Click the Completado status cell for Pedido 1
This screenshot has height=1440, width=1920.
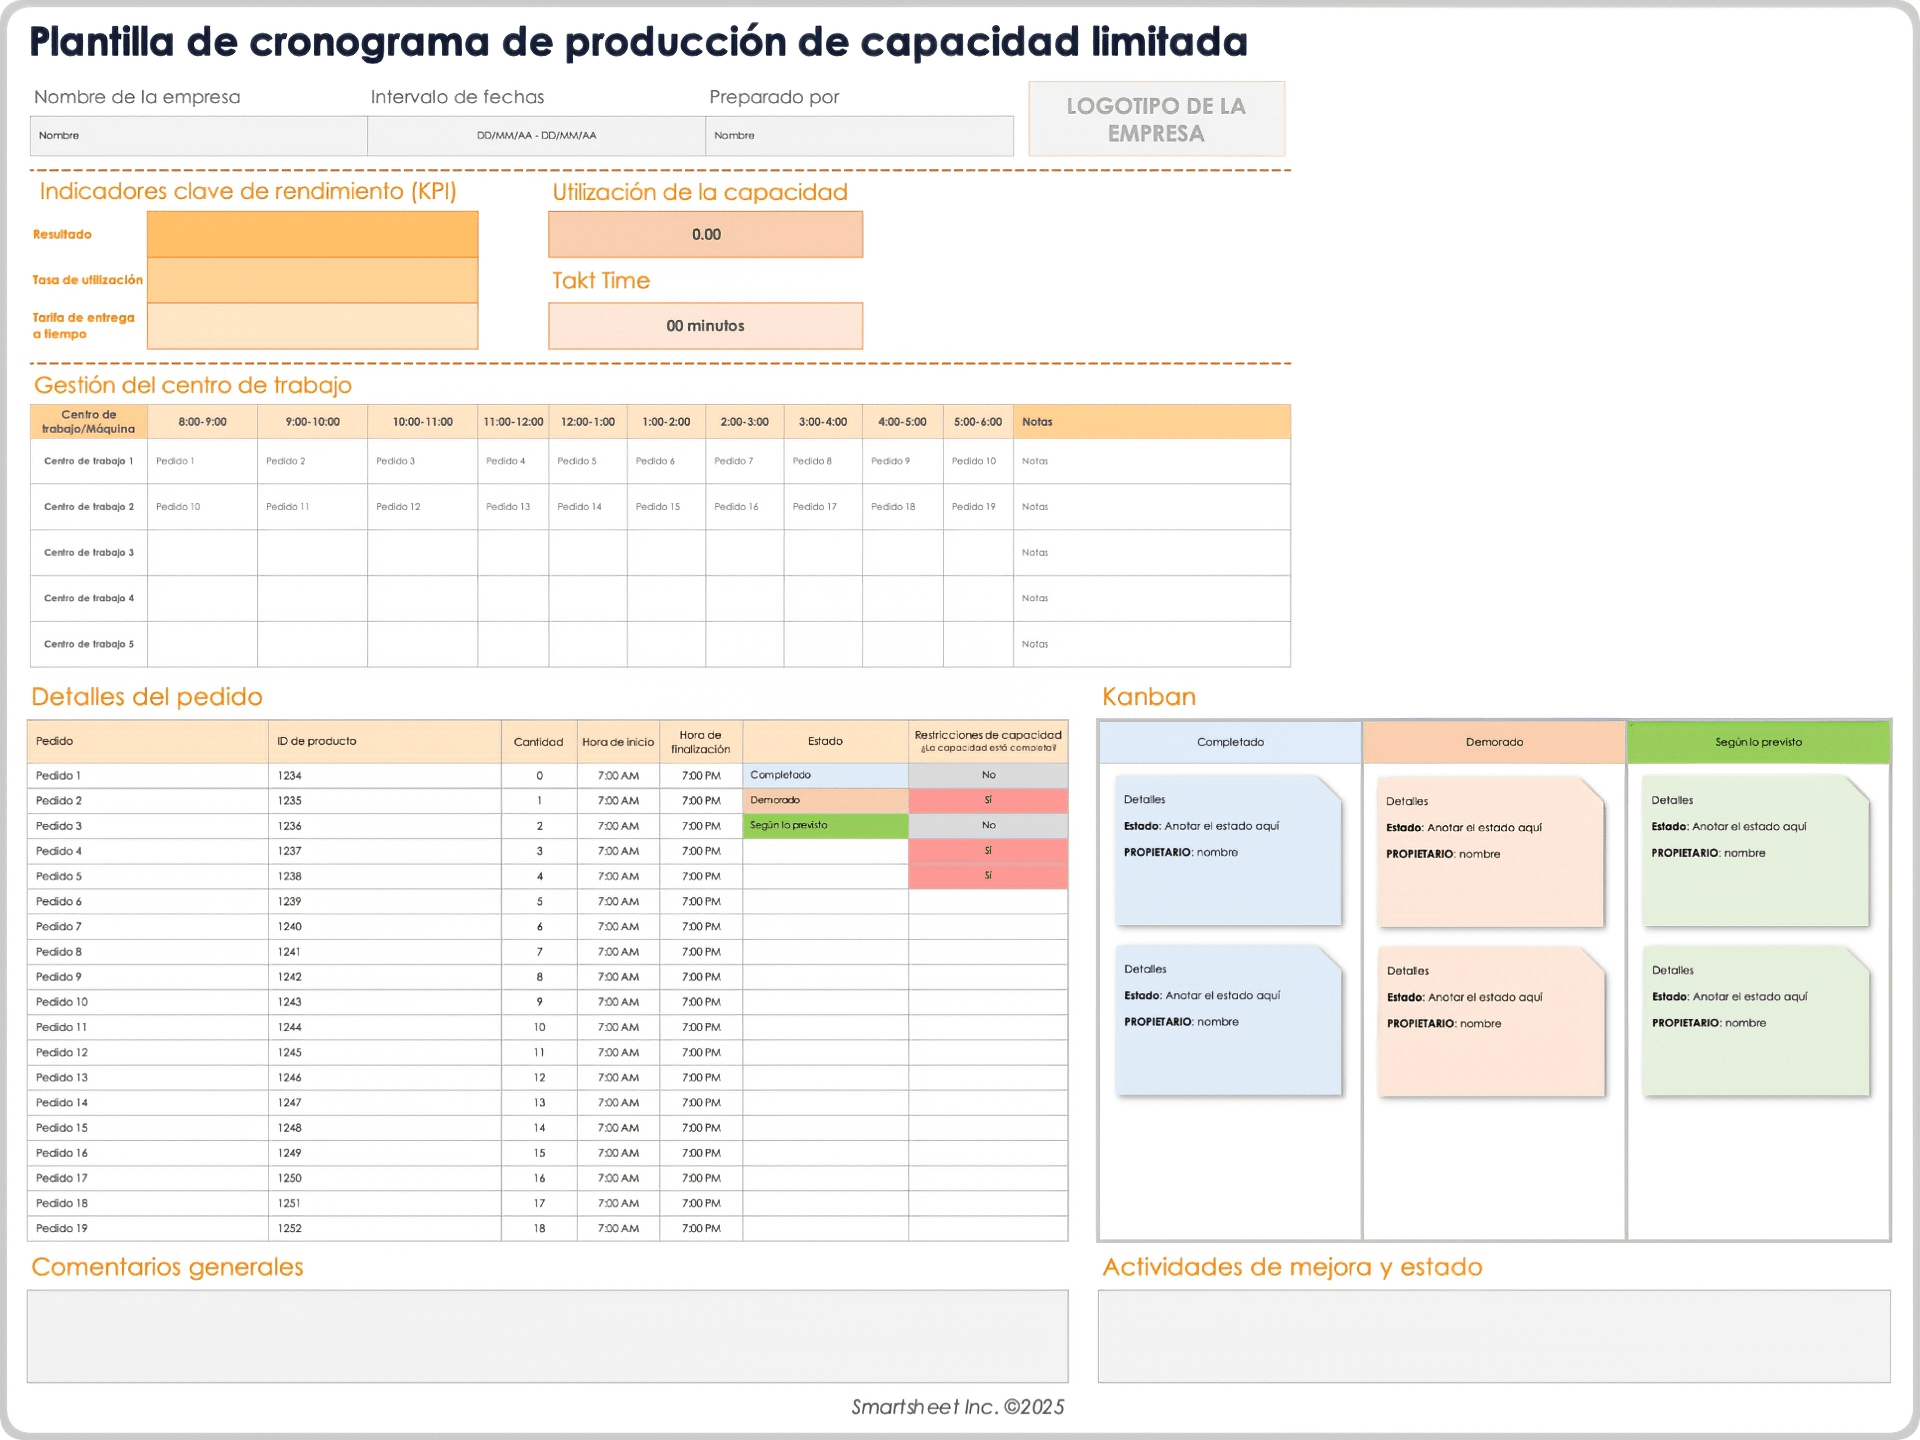[825, 775]
